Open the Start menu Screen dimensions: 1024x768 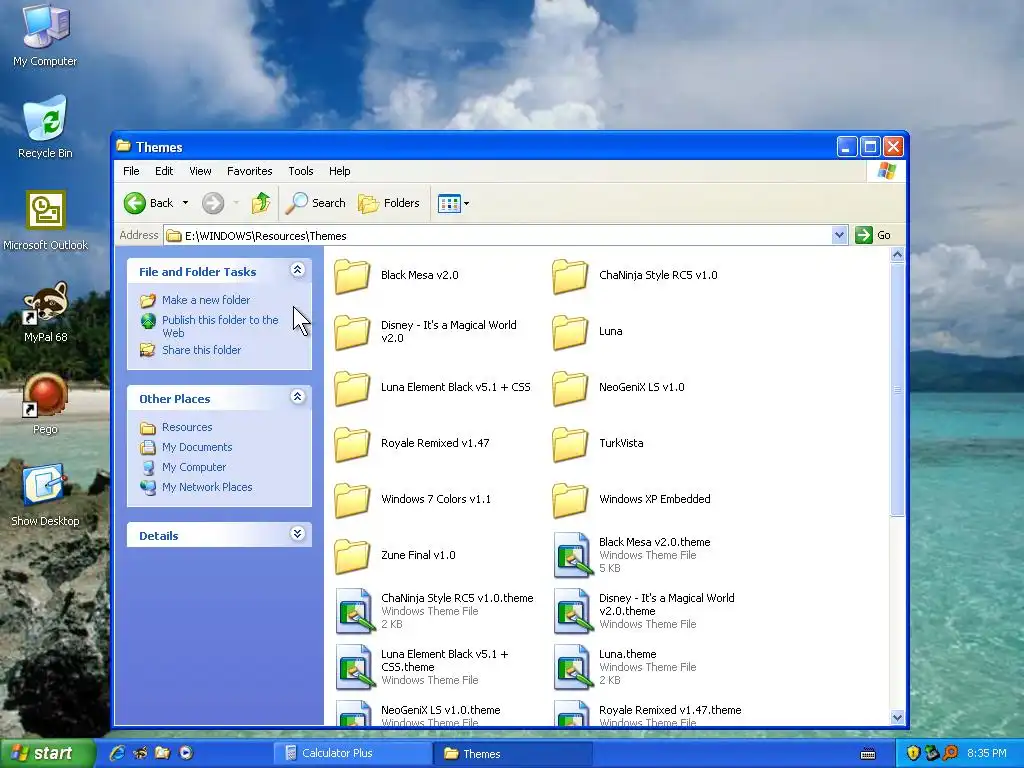46,754
